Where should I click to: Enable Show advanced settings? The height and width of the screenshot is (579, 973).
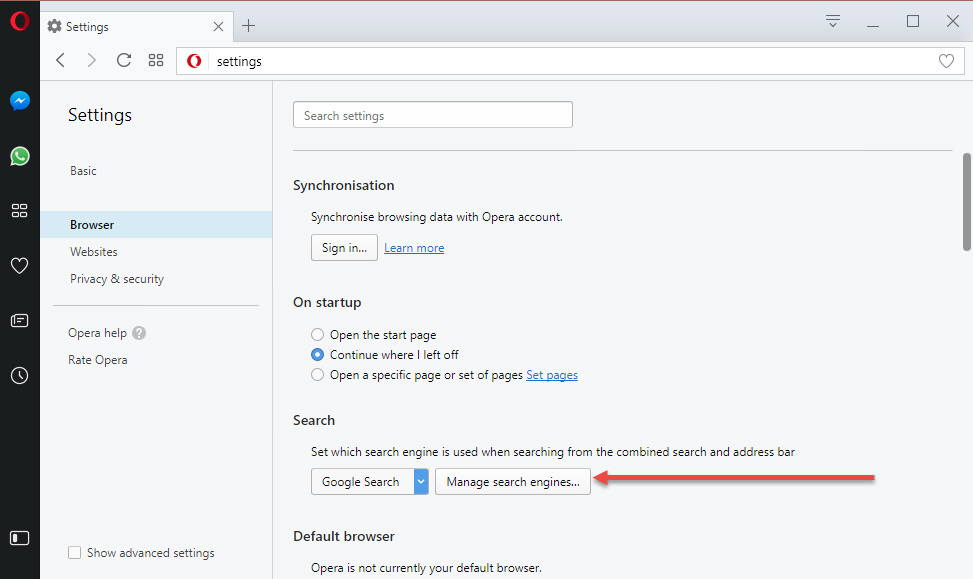coord(74,552)
